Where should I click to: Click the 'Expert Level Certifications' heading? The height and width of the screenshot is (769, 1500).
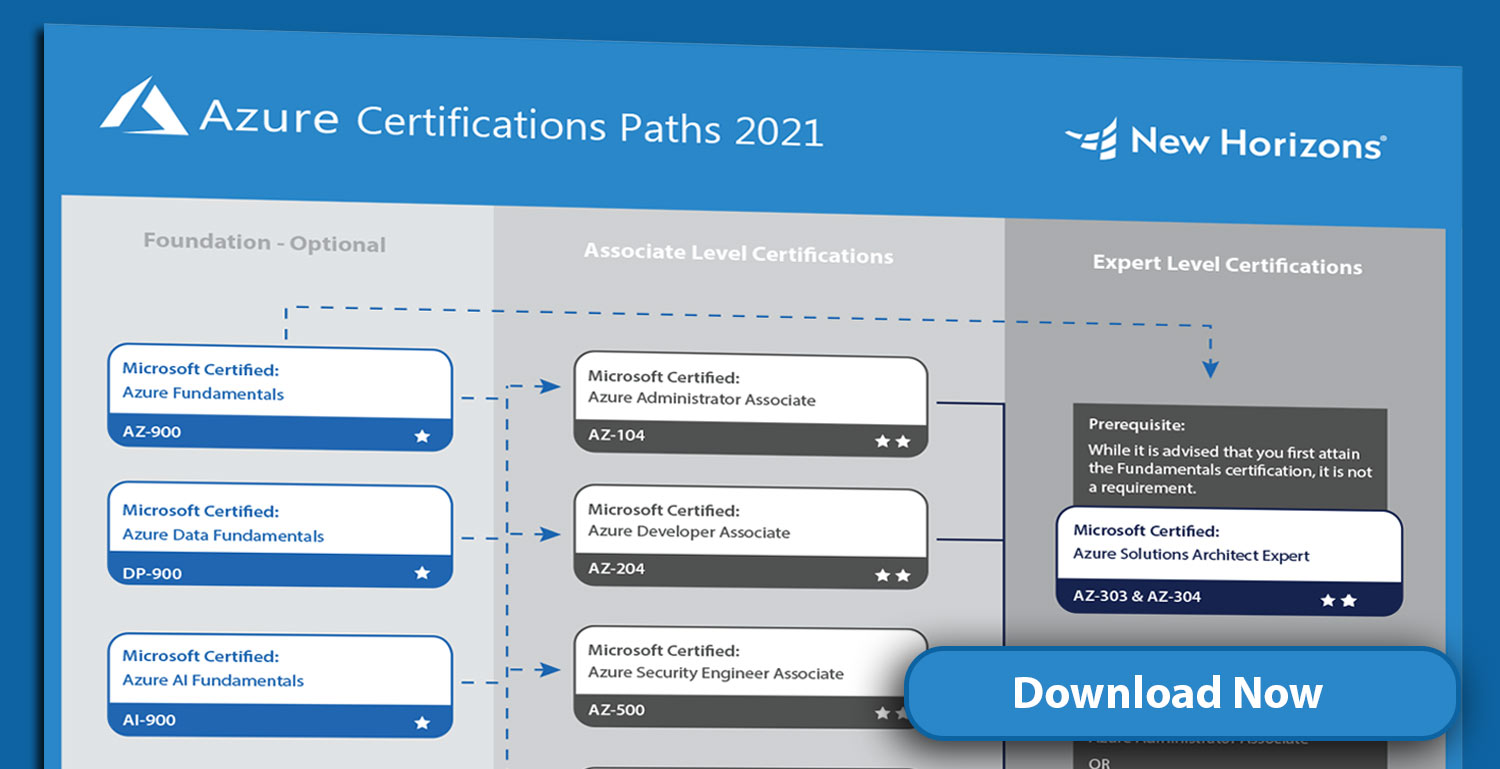coord(1227,265)
